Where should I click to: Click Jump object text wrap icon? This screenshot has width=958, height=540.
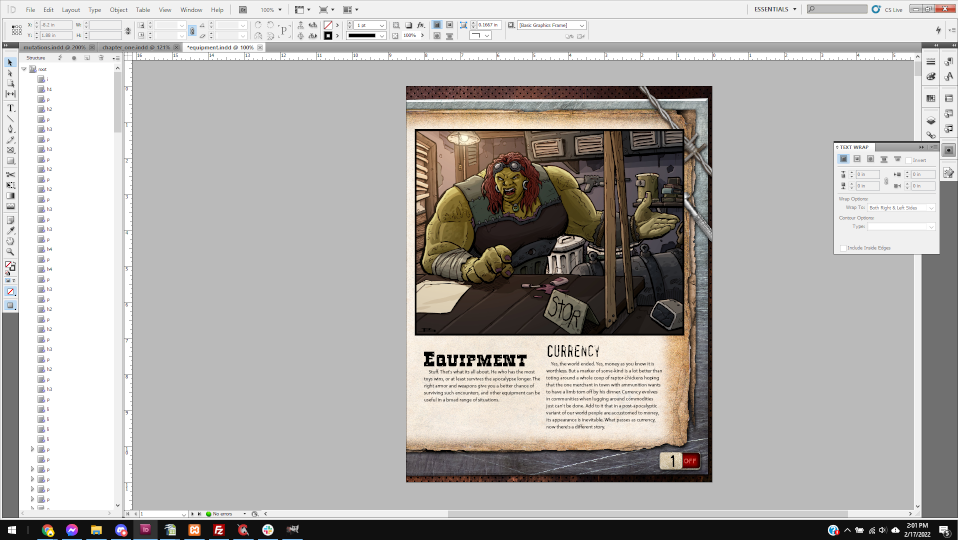coord(884,159)
